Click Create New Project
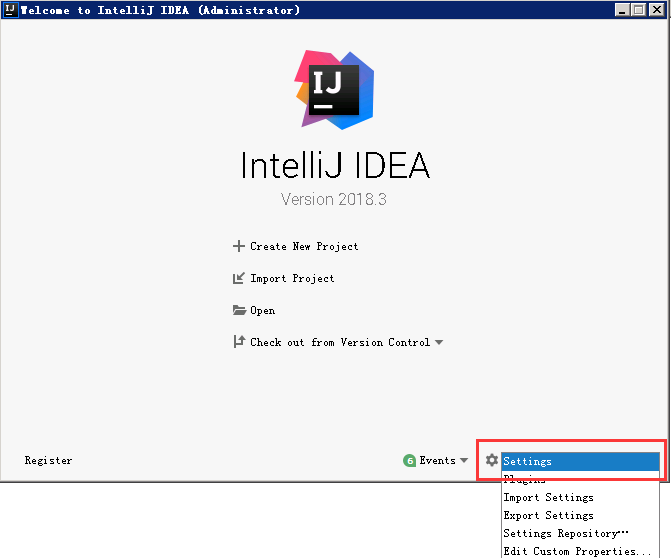The image size is (671, 558). click(304, 246)
